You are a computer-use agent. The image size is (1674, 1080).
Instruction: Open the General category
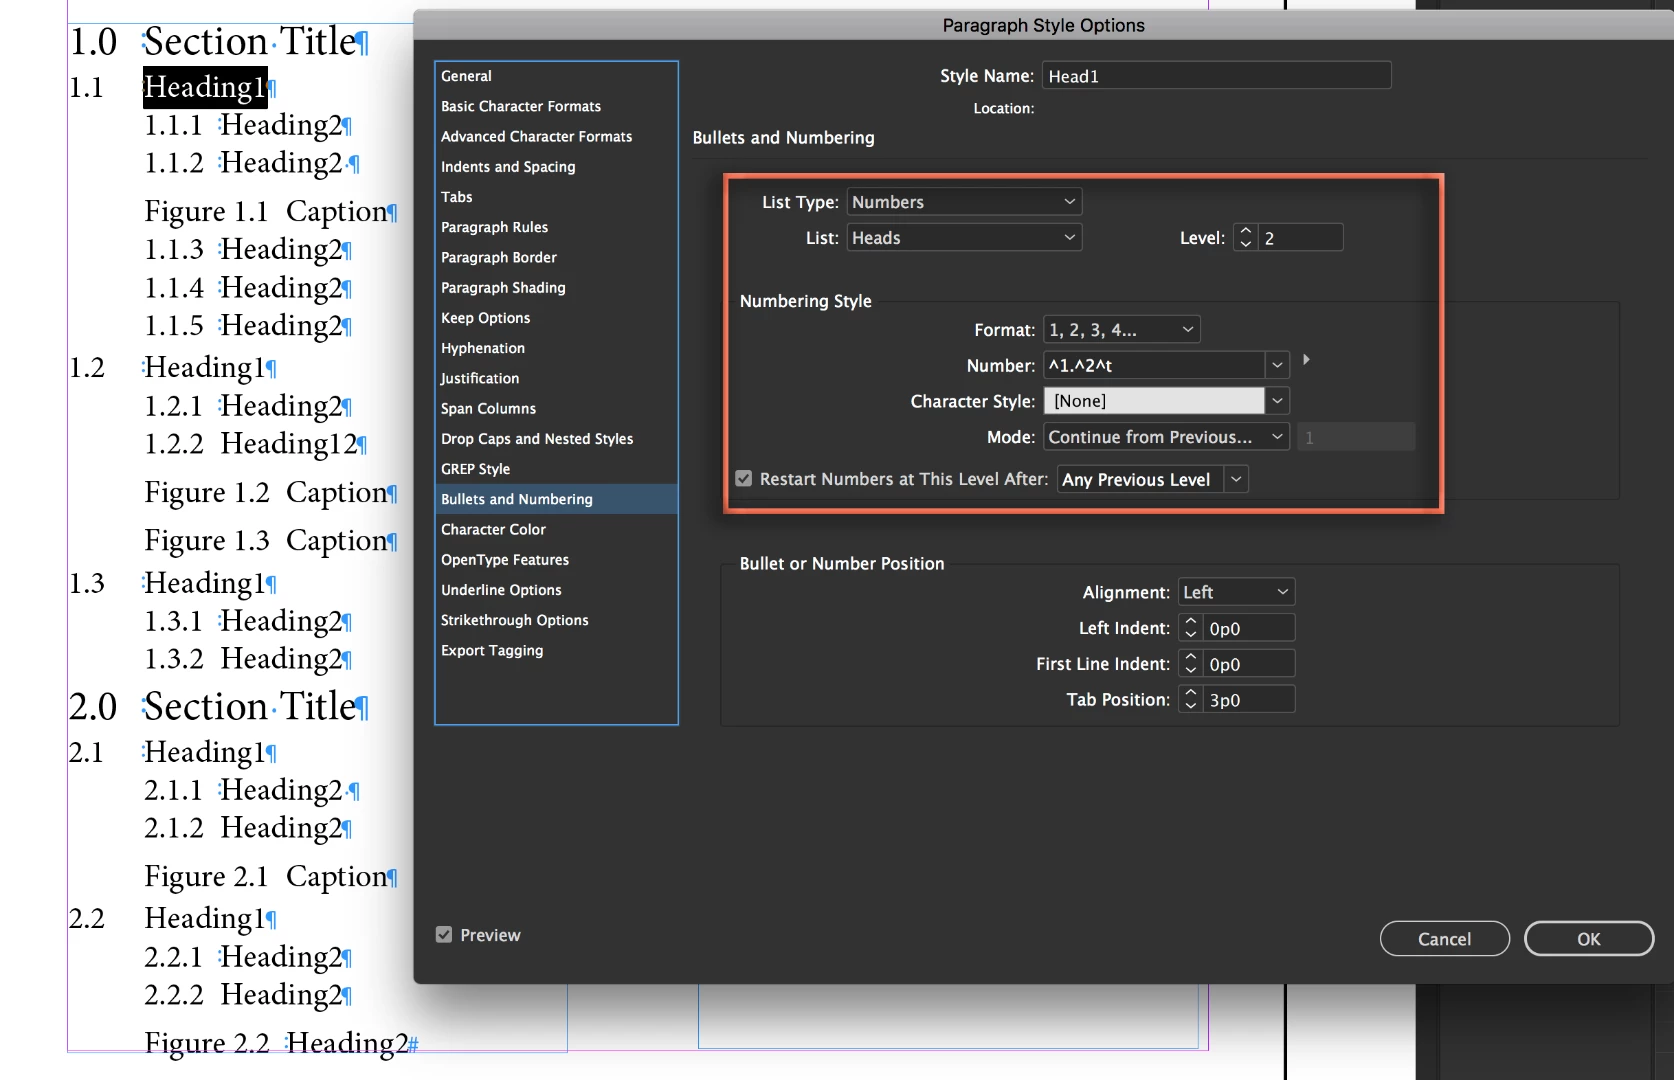coord(556,76)
